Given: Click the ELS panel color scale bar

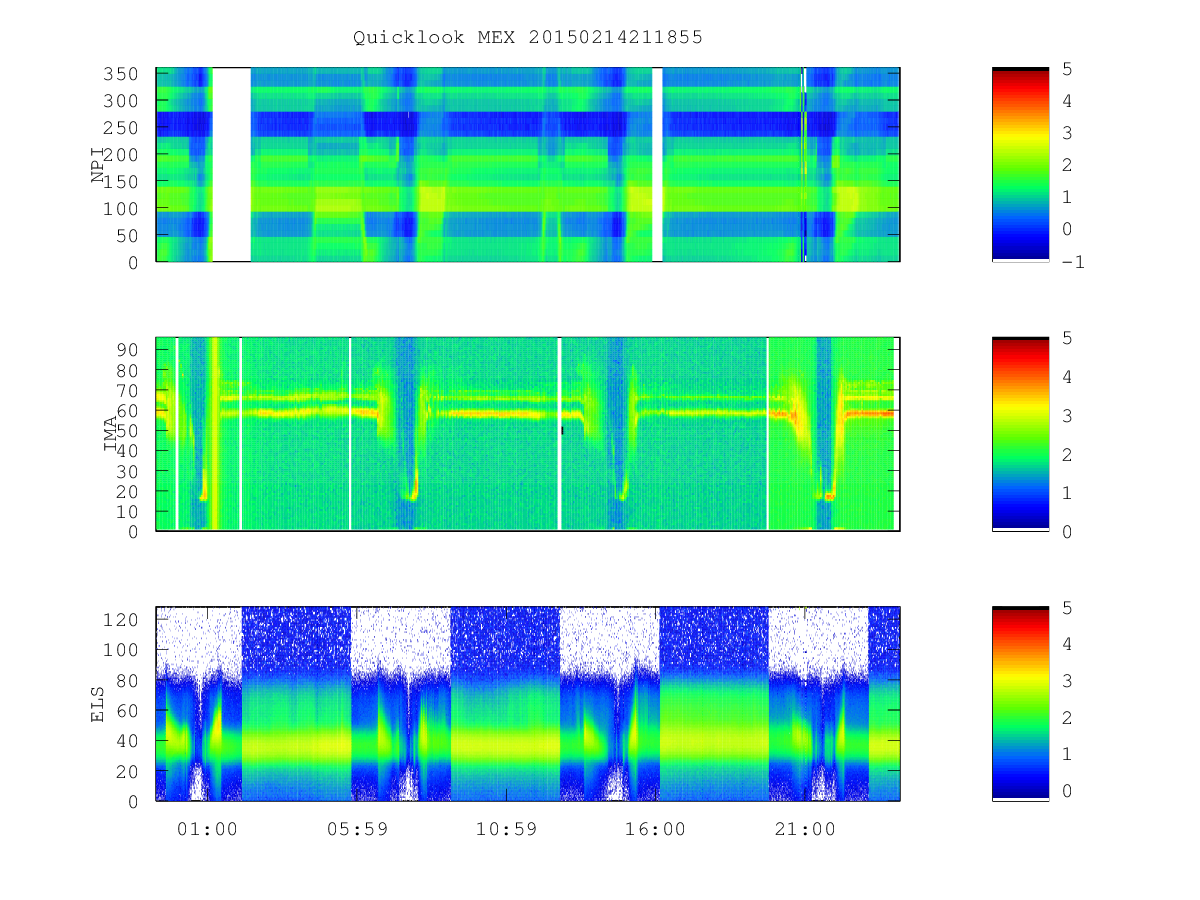Looking at the screenshot, I should 1020,703.
